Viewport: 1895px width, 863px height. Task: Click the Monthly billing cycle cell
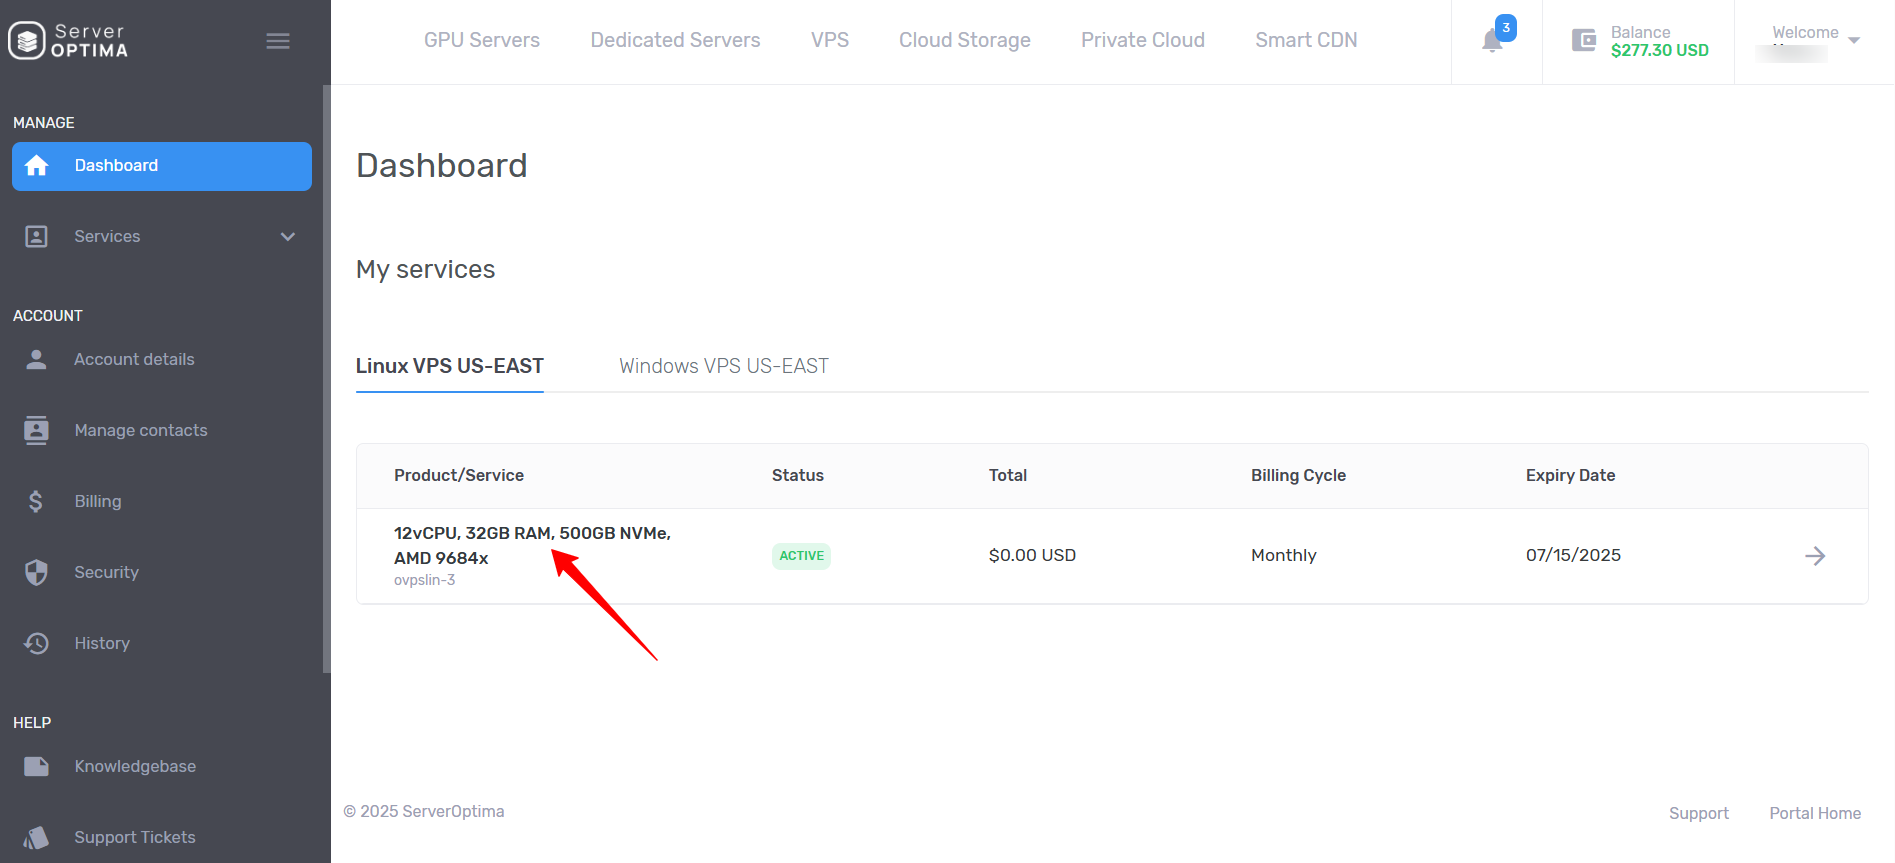(1284, 555)
